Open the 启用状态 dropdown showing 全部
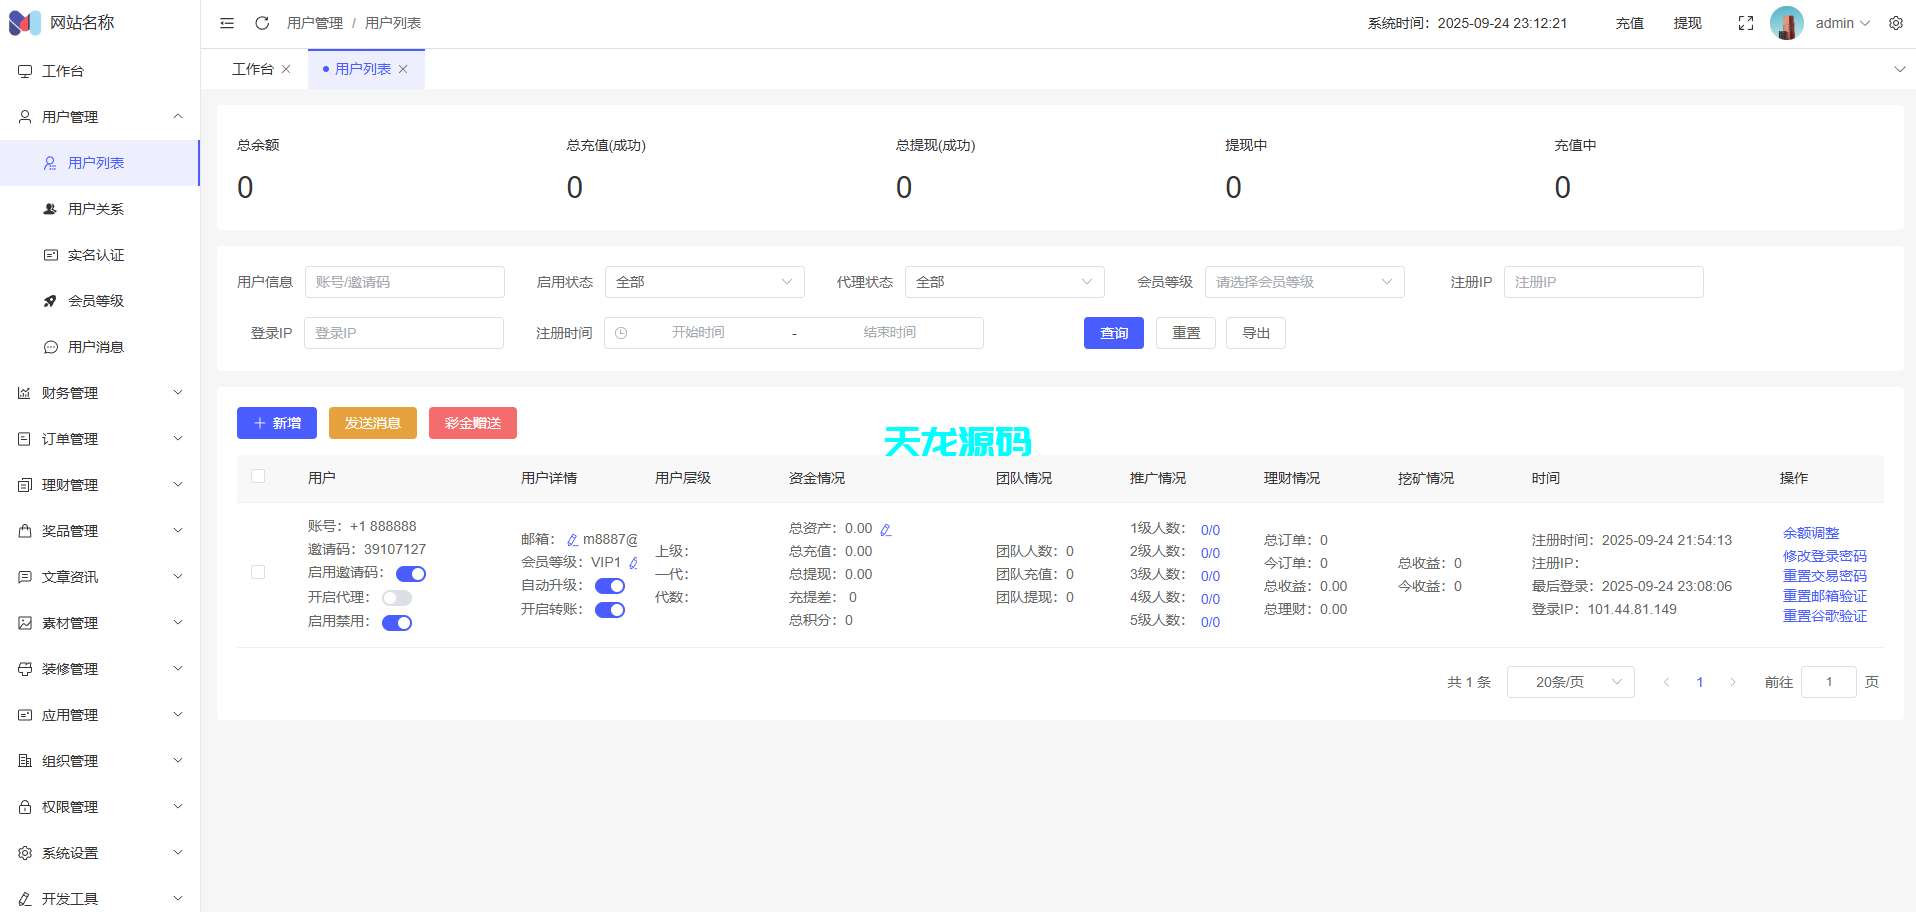Screen dimensions: 1916x912 (x=704, y=282)
